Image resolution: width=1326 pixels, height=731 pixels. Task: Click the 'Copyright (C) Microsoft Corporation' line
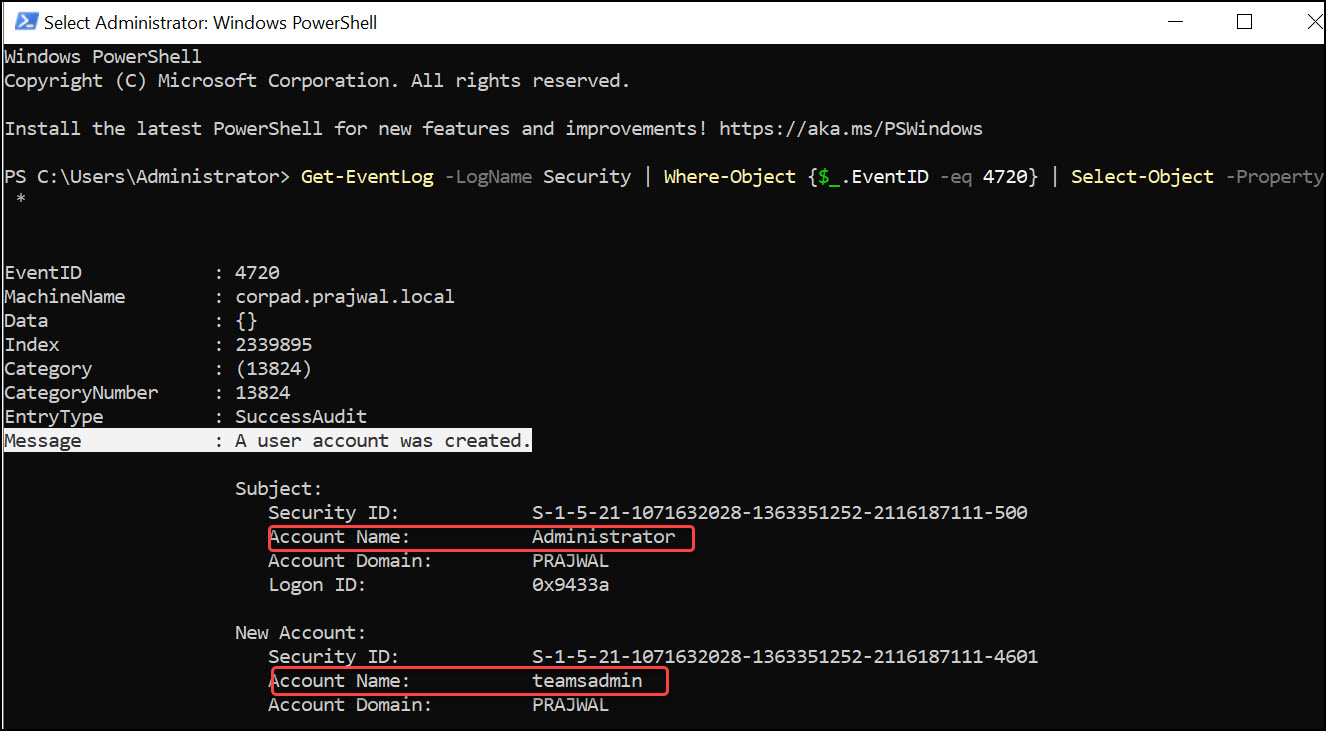[x=317, y=81]
